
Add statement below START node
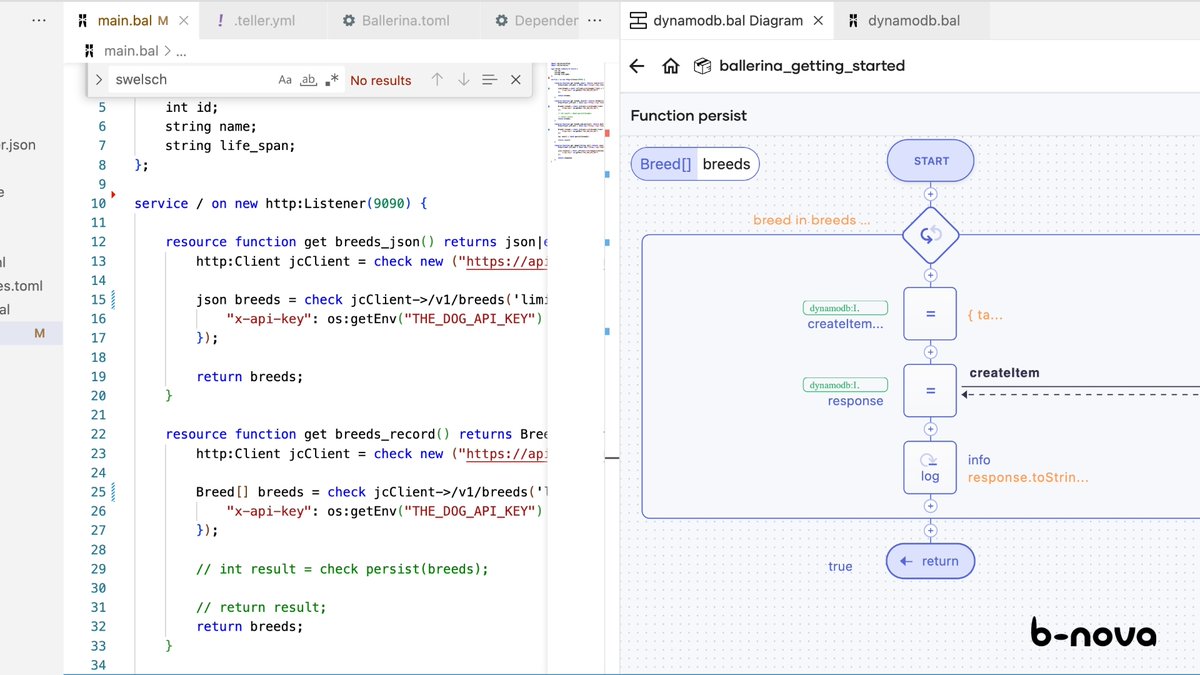click(931, 194)
